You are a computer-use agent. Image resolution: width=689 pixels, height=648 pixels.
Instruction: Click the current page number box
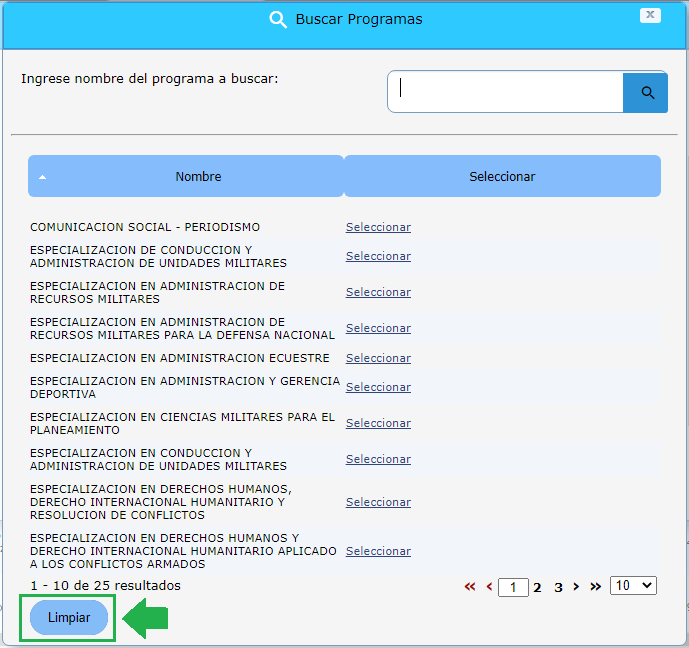[x=513, y=588]
